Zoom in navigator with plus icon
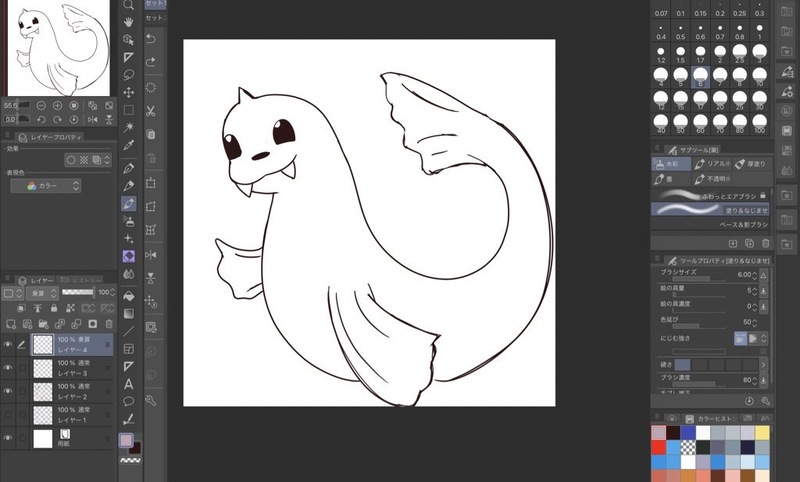800x482 pixels. (x=58, y=106)
